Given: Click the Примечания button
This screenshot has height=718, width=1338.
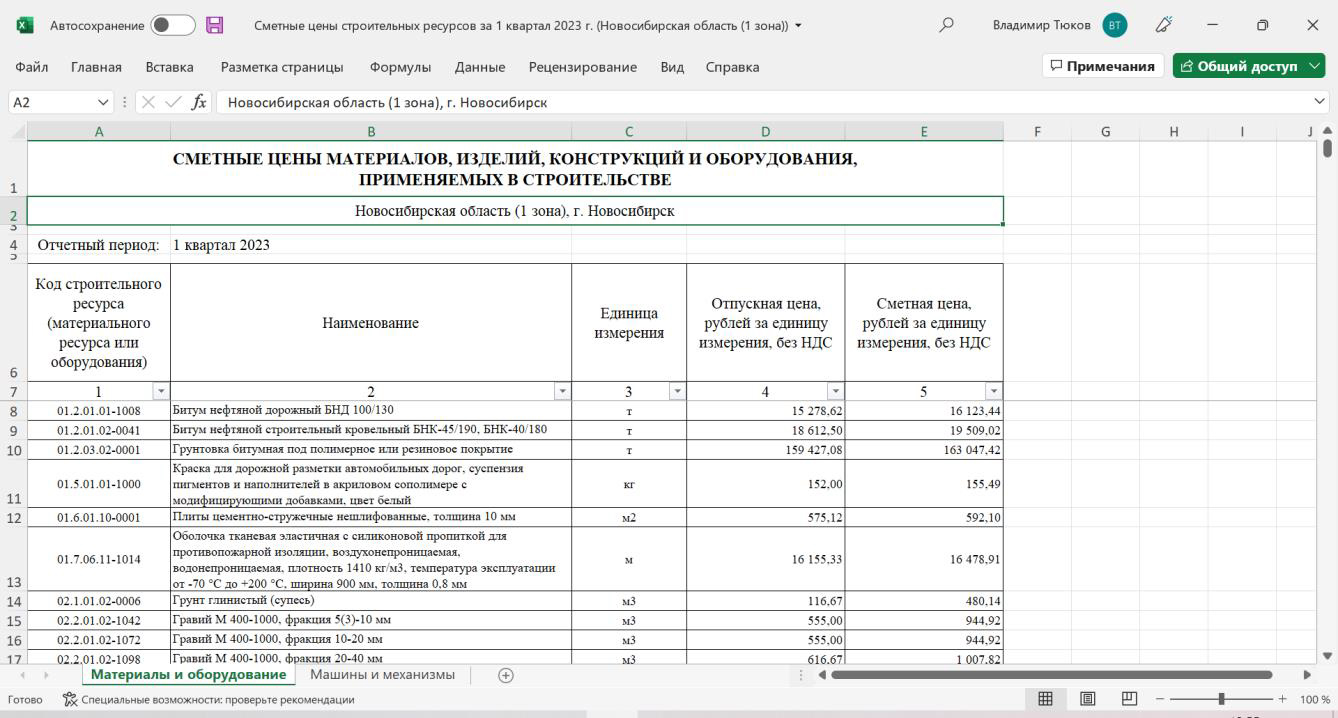Looking at the screenshot, I should [1103, 66].
